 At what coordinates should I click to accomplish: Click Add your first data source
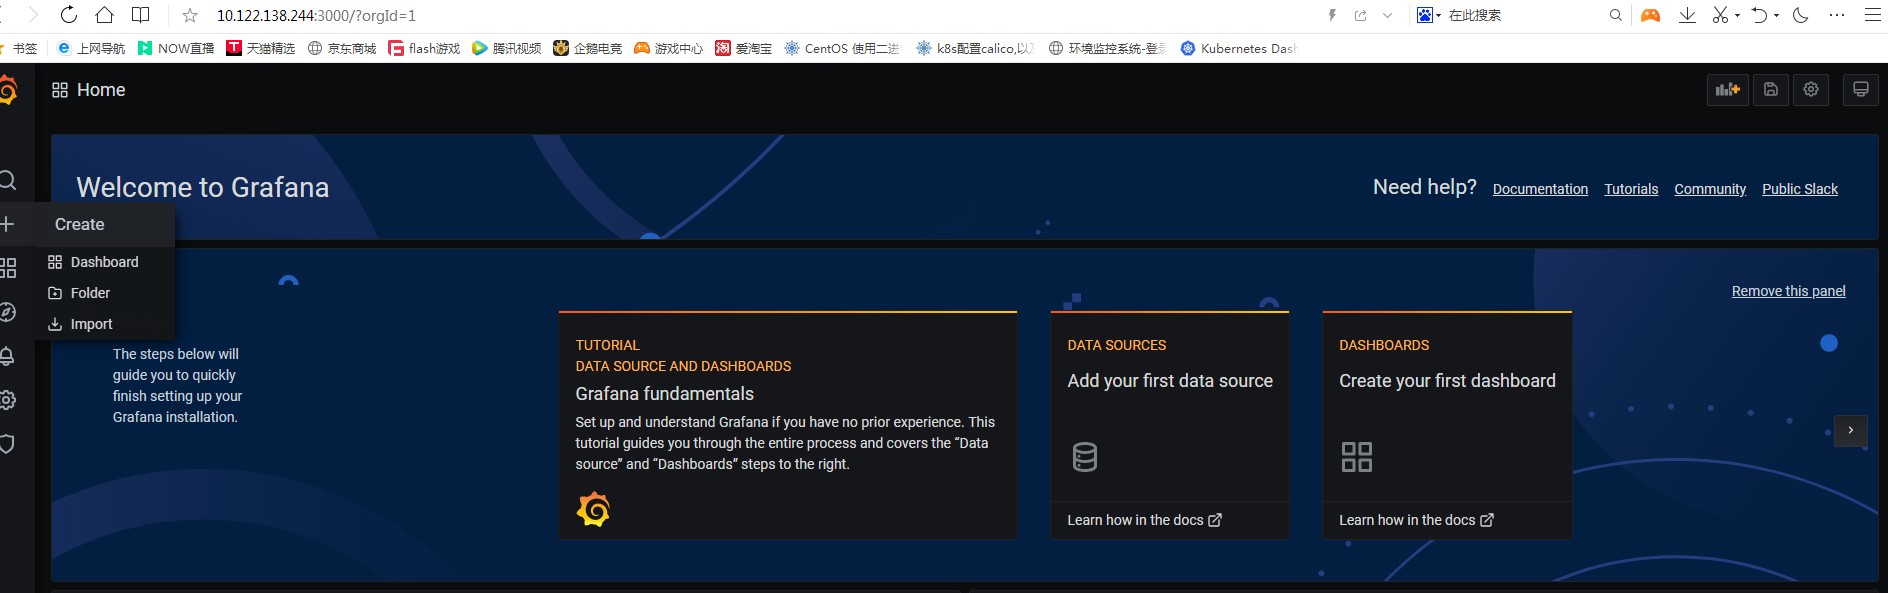point(1170,381)
